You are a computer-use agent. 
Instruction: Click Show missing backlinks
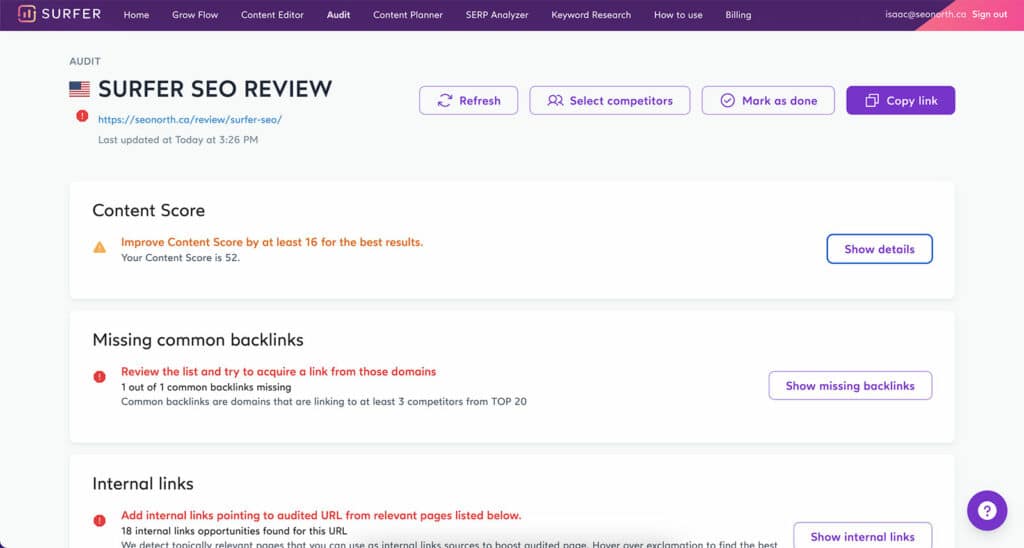point(850,385)
